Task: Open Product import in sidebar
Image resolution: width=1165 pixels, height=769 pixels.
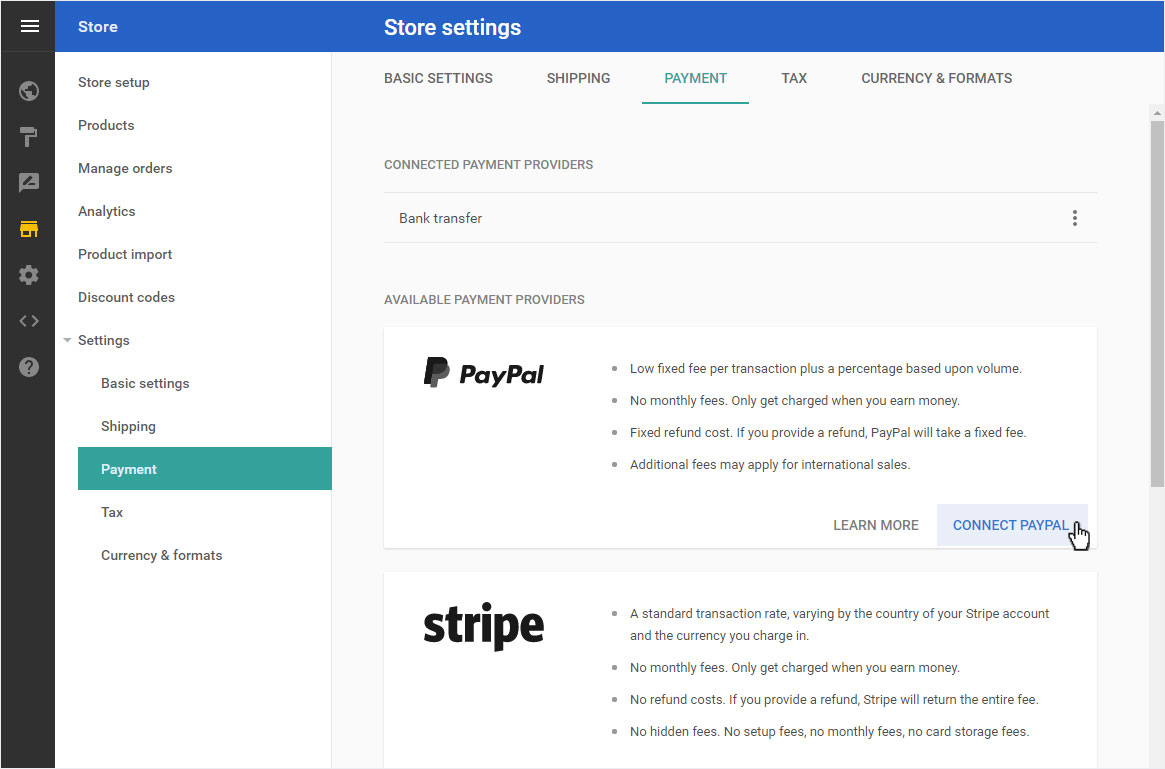Action: point(125,254)
